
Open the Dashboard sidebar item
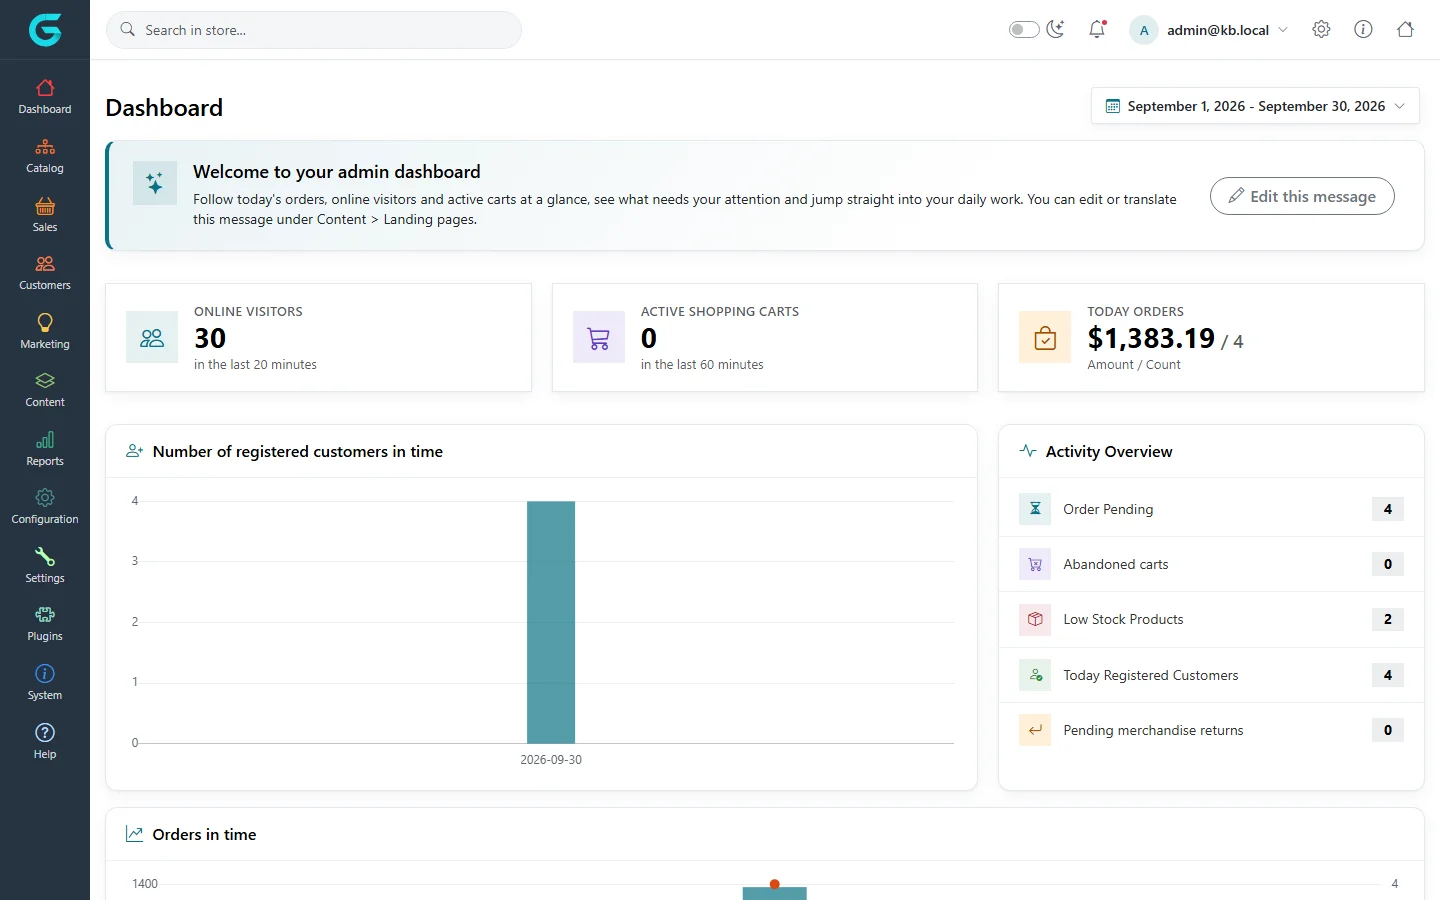pos(45,97)
